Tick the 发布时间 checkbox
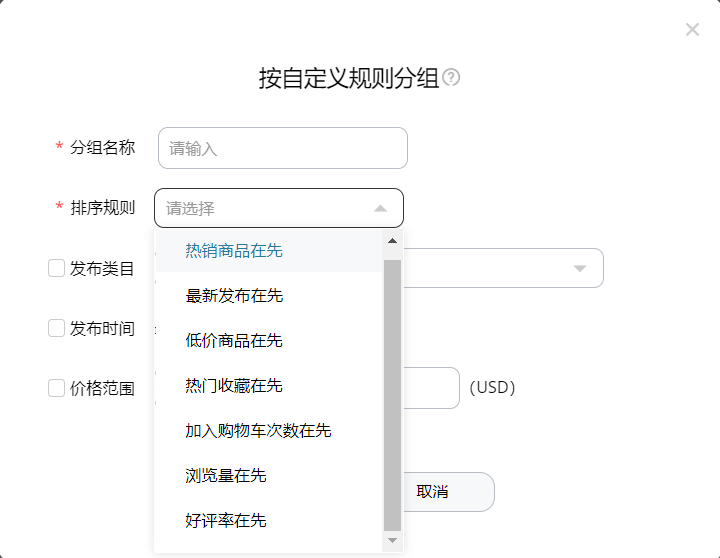The width and height of the screenshot is (720, 558). (56, 328)
